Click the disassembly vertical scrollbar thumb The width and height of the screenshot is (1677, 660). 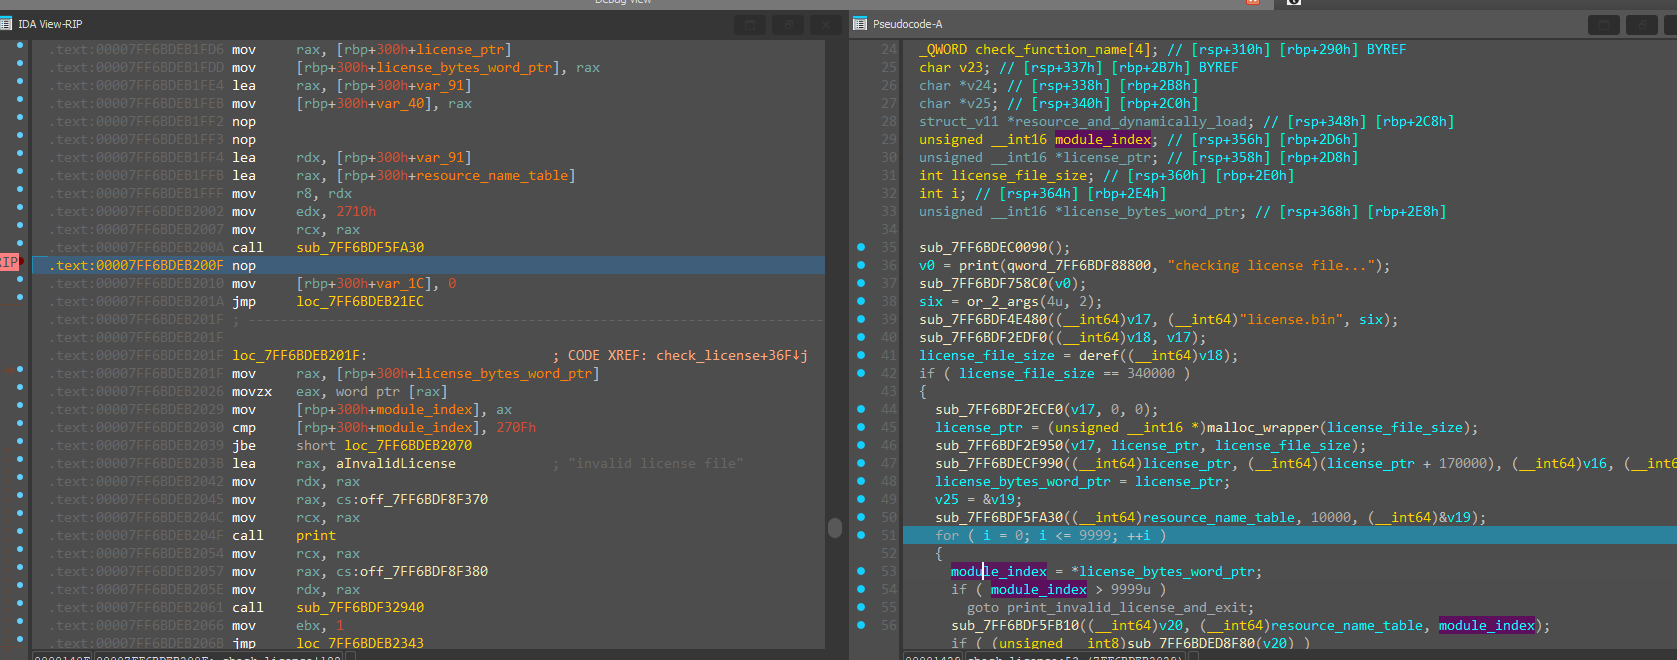(835, 527)
